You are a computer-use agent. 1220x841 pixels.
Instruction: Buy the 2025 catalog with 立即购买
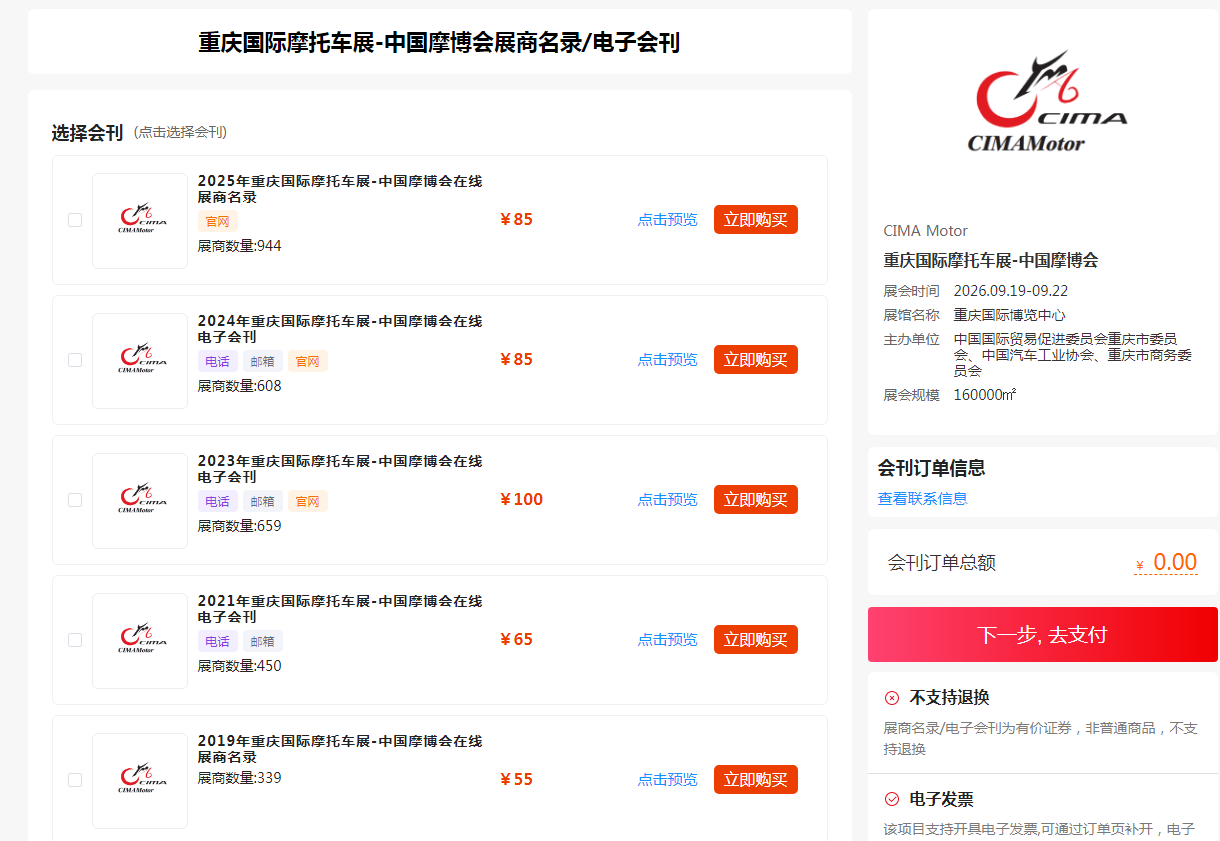pyautogui.click(x=755, y=220)
